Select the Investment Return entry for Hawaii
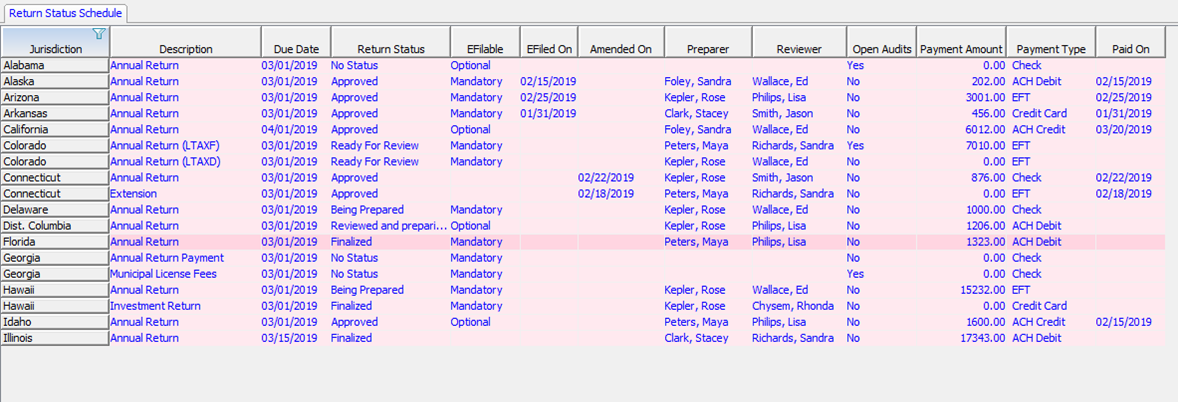The height and width of the screenshot is (402, 1178). [156, 306]
